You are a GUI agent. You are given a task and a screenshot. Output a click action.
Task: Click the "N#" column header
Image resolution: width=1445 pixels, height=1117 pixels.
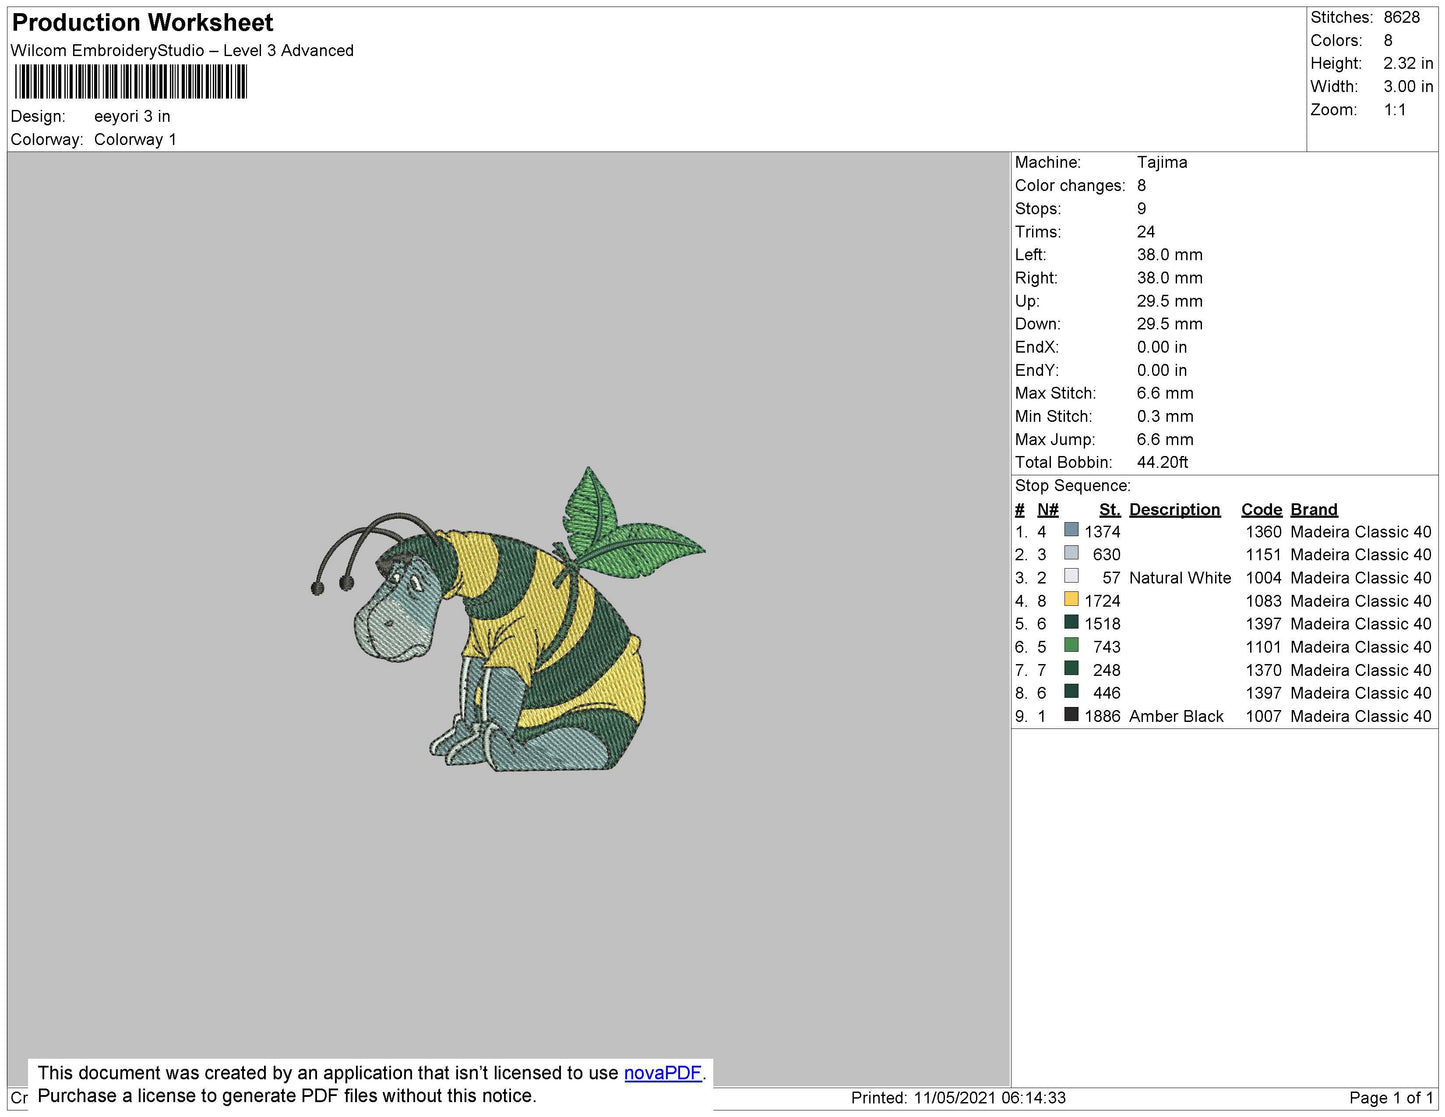[1048, 510]
